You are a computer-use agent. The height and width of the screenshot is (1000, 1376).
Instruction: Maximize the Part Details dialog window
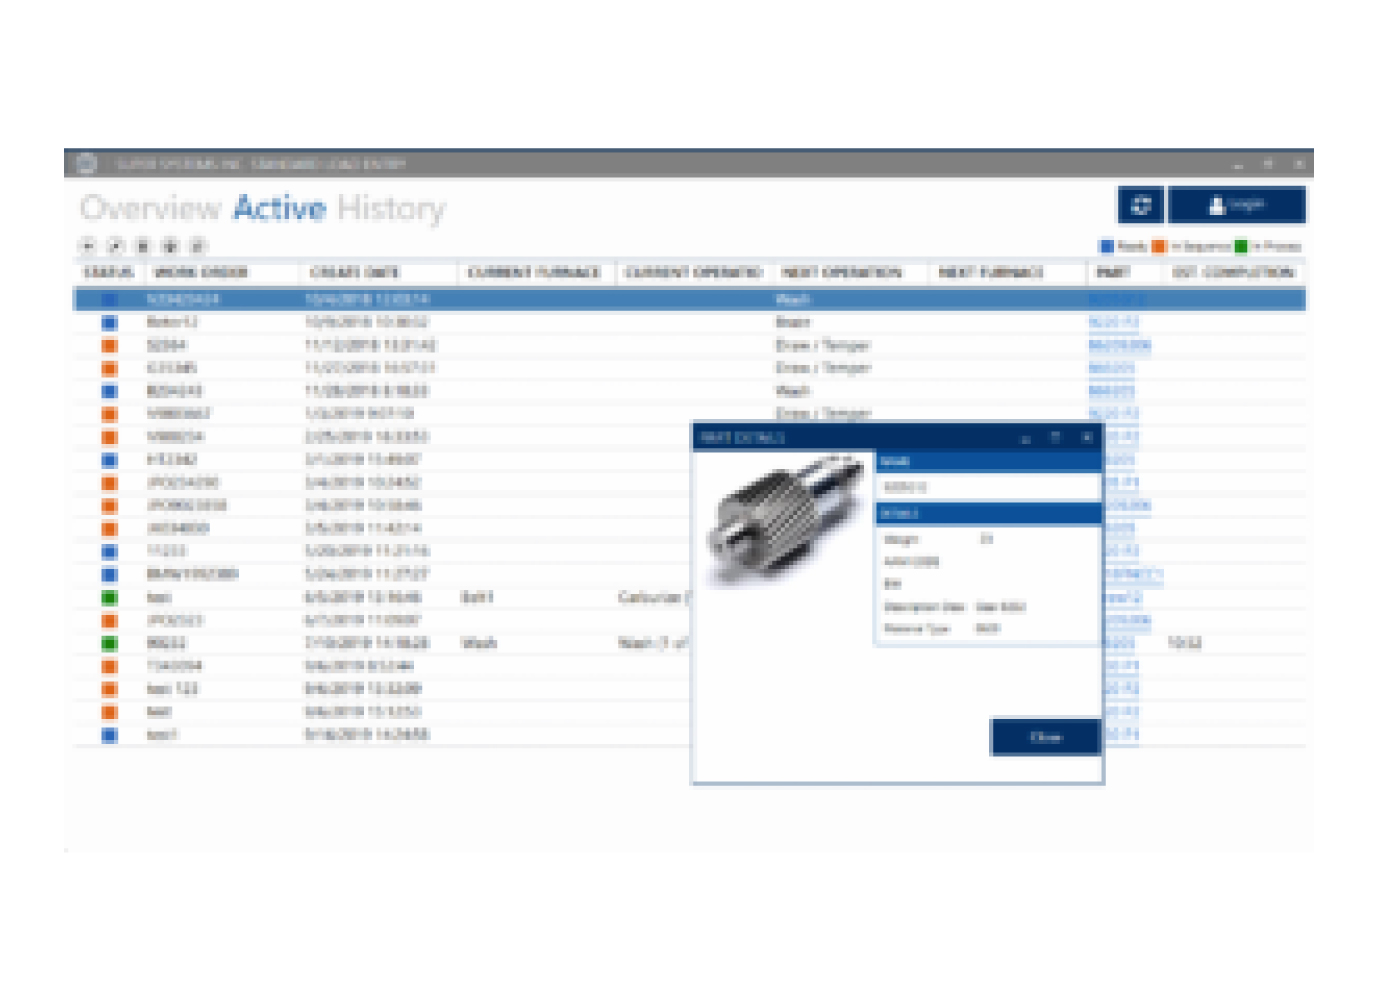[x=1055, y=438]
